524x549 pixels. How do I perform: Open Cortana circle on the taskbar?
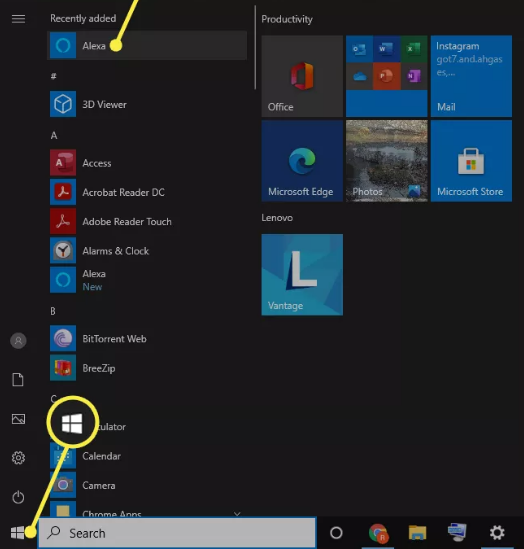[x=336, y=533]
